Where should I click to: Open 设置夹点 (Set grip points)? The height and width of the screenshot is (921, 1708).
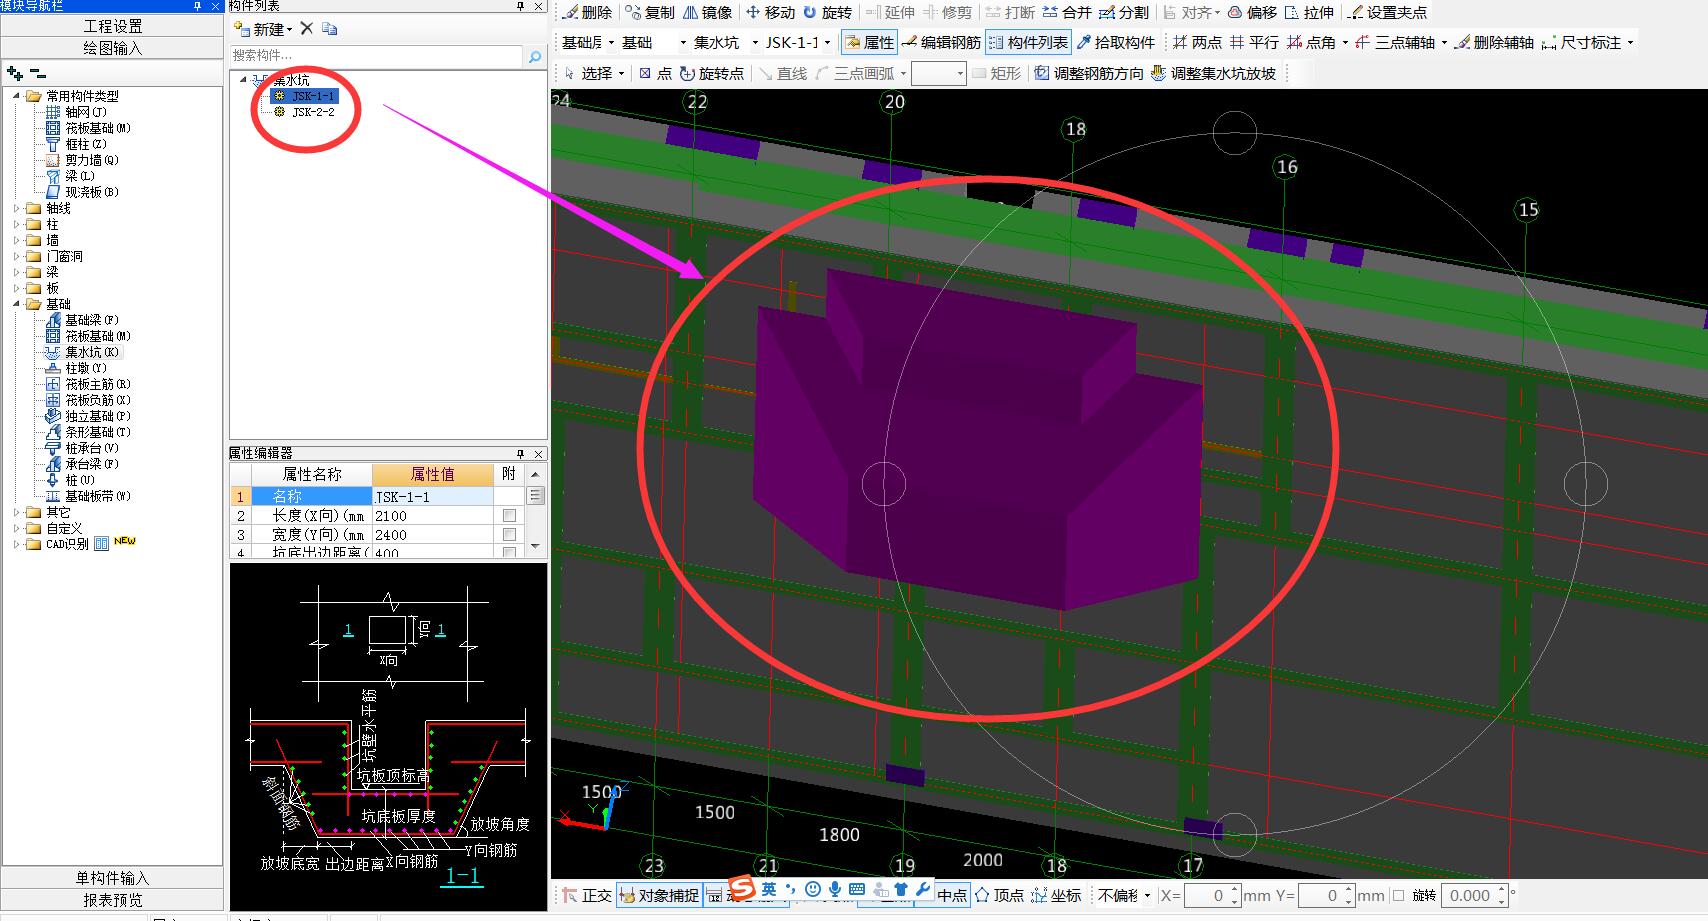point(1388,13)
